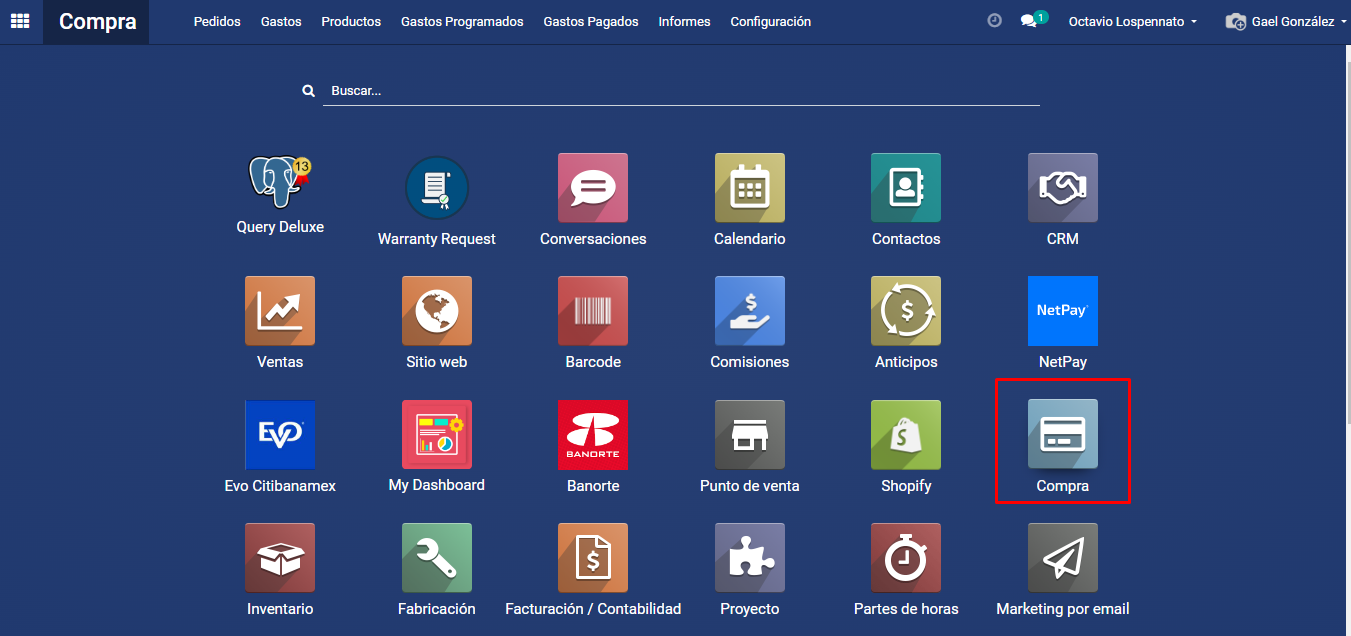Launch the Banorte app

click(593, 435)
